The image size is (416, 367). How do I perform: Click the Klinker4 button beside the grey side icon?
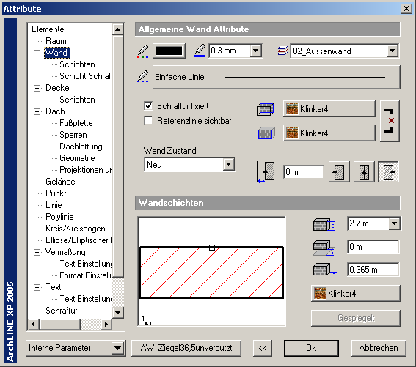click(329, 133)
